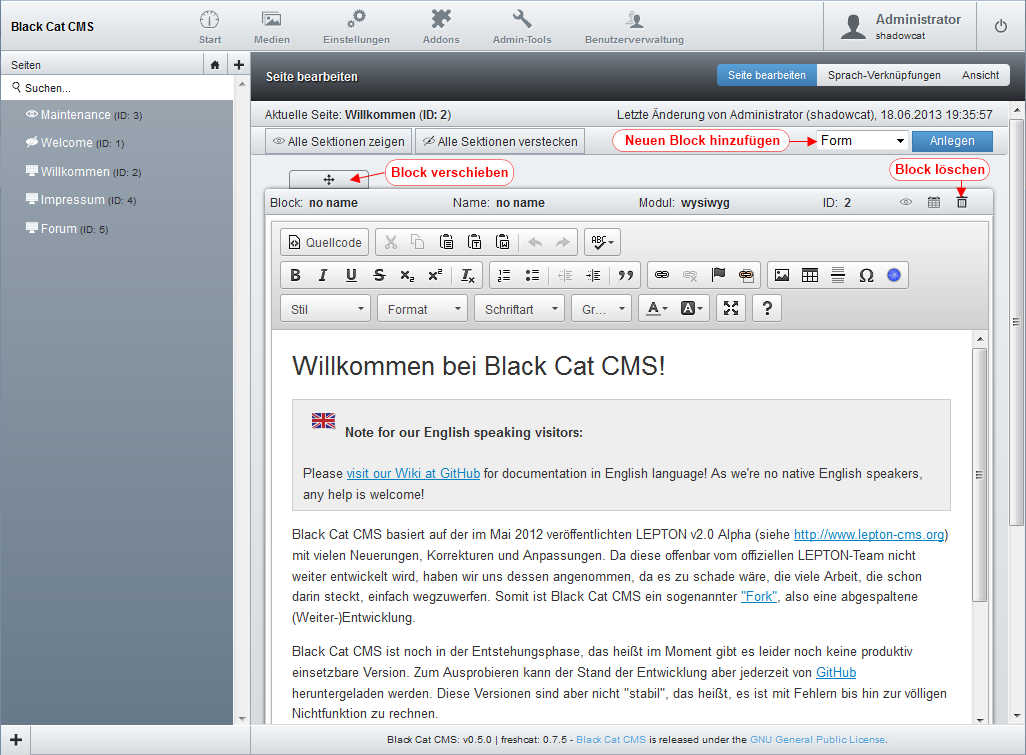Click the Suchen search field
This screenshot has height=755, width=1026.
pos(118,88)
